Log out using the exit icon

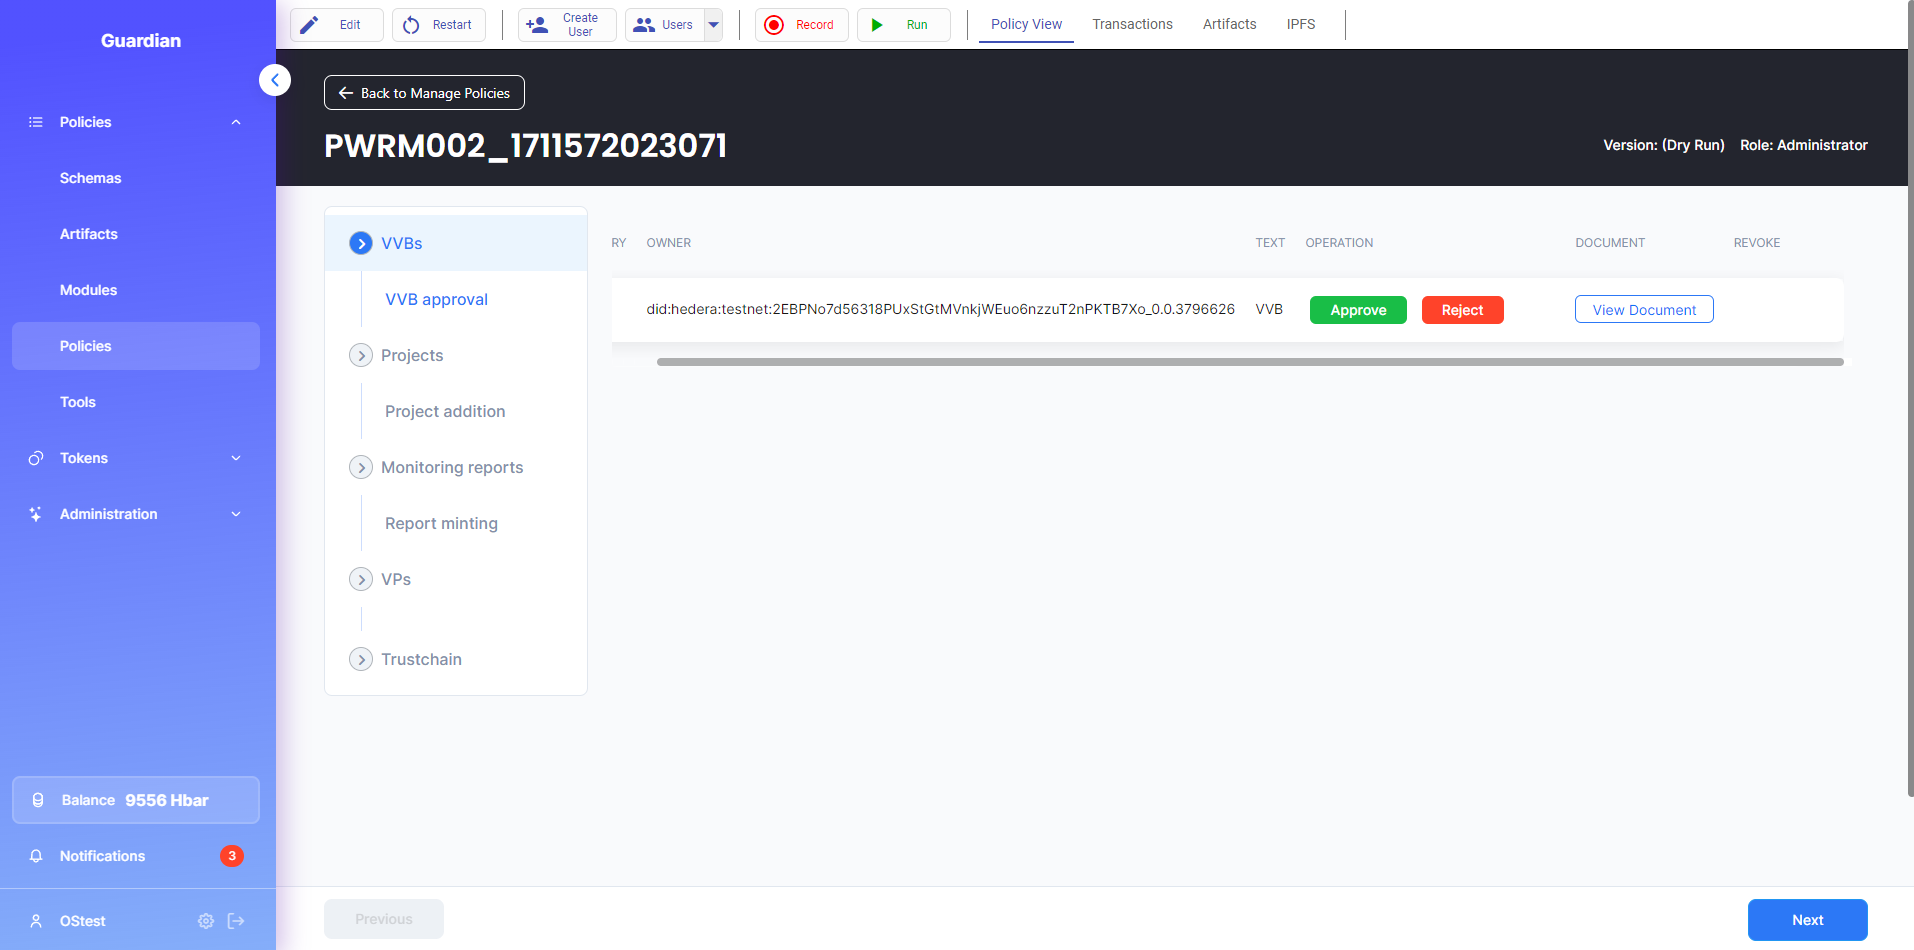tap(236, 921)
